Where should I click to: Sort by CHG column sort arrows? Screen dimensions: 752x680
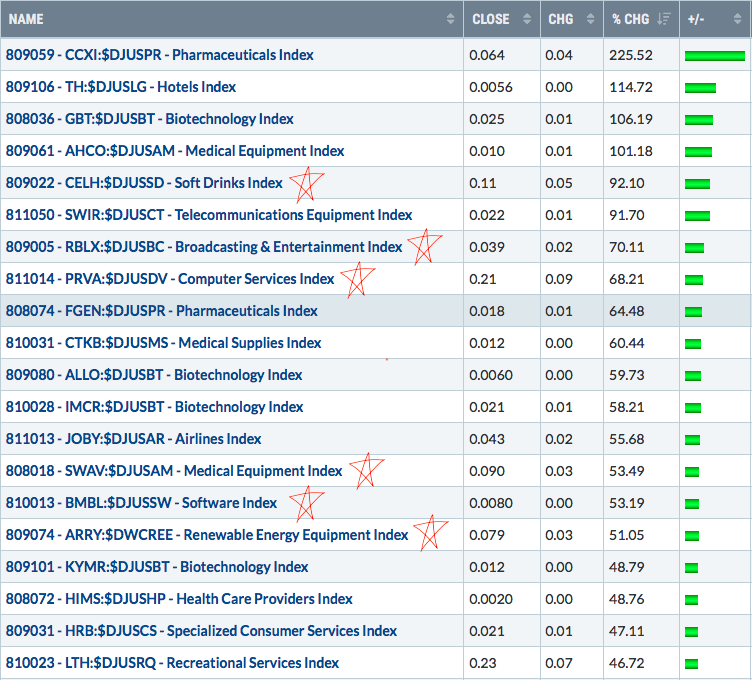[590, 19]
